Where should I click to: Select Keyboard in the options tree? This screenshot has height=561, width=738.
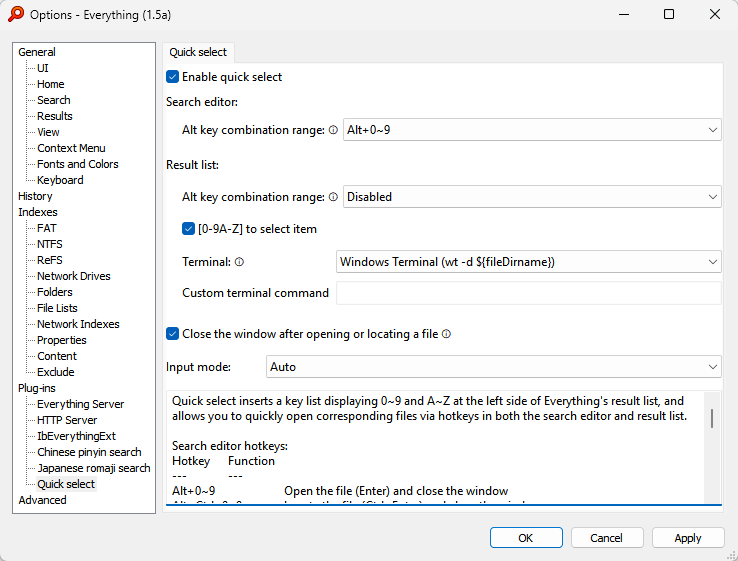[60, 180]
